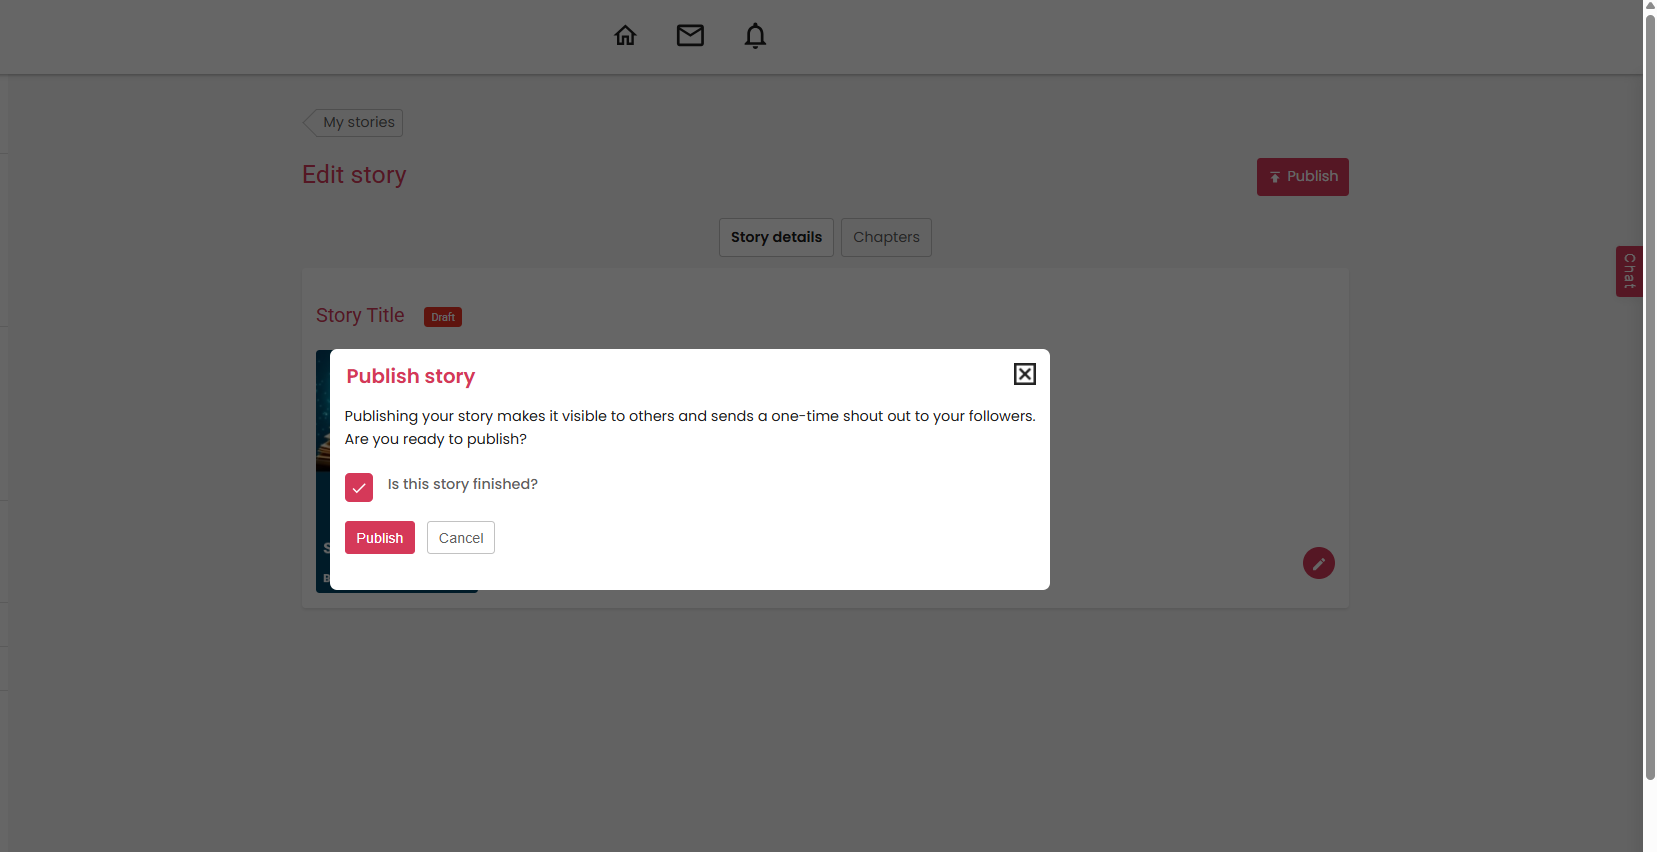This screenshot has height=852, width=1657.
Task: Click the vertical page scrollbar
Action: (x=1650, y=400)
